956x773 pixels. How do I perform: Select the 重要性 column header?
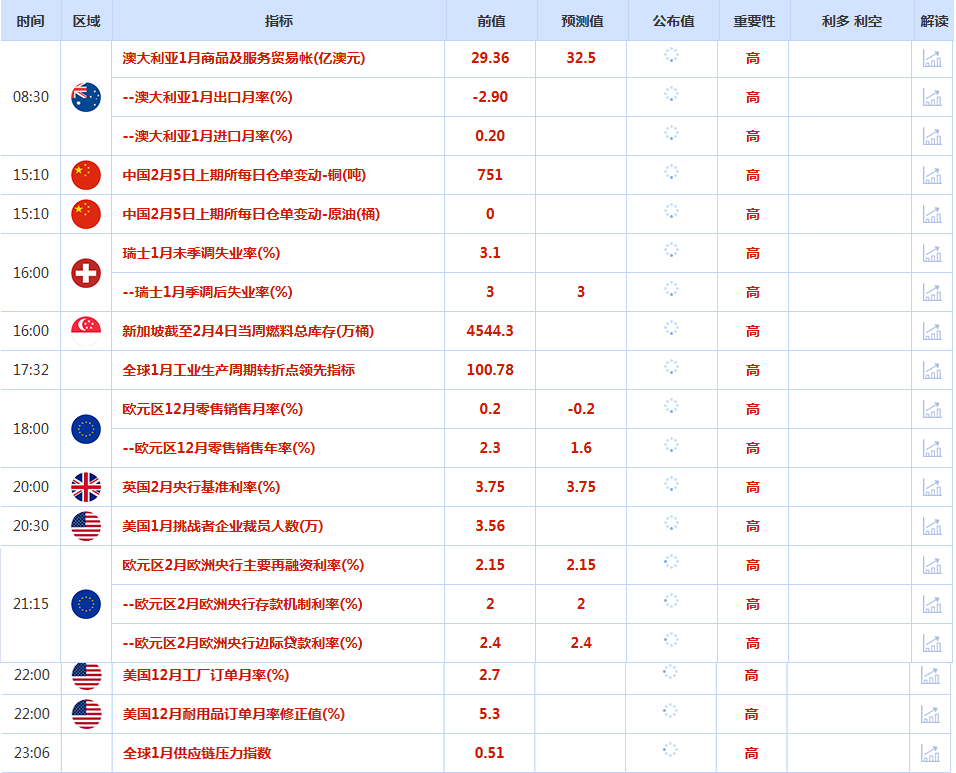point(754,21)
